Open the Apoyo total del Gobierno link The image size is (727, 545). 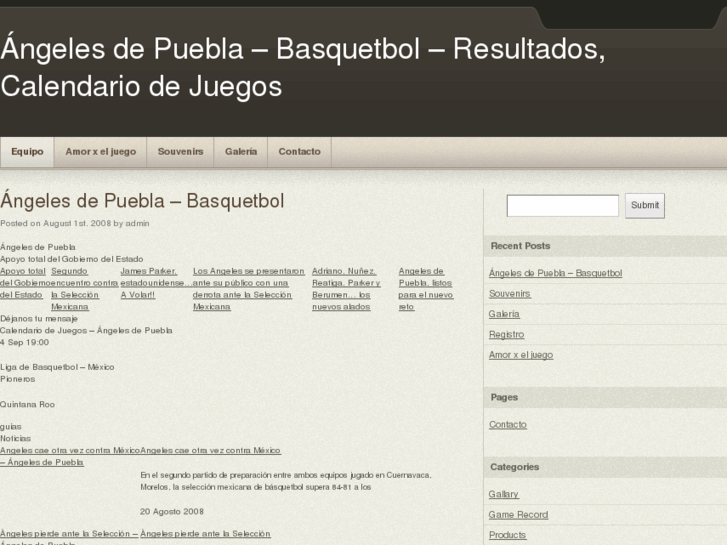(x=23, y=283)
